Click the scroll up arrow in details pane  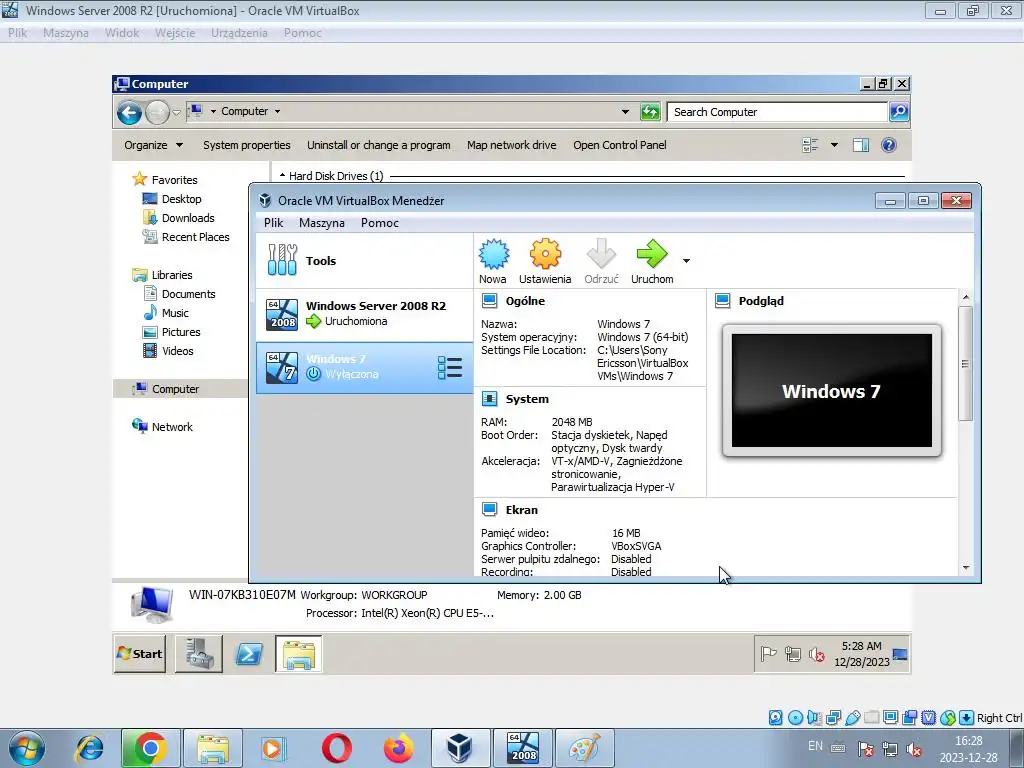(966, 298)
